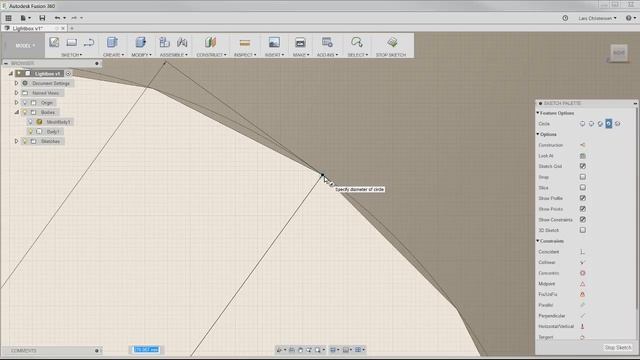Toggle the 3D Sketch checkbox
640x360 pixels.
click(x=582, y=230)
